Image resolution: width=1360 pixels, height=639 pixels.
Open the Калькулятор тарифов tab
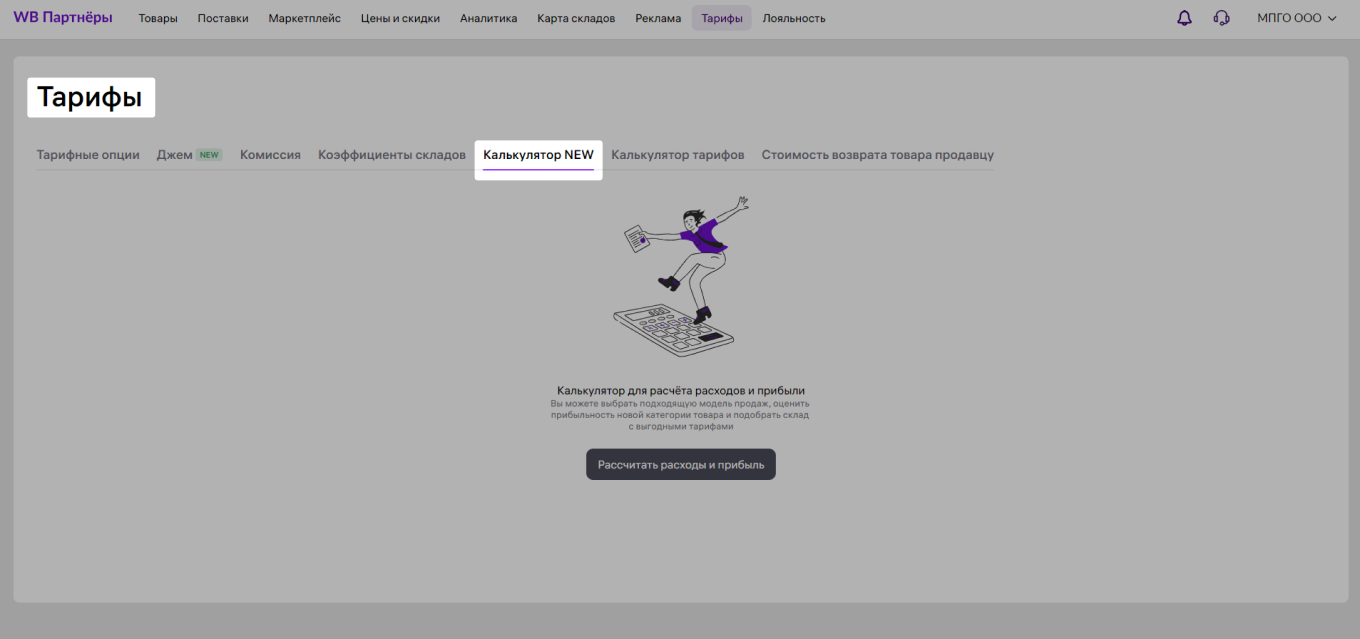pos(678,154)
